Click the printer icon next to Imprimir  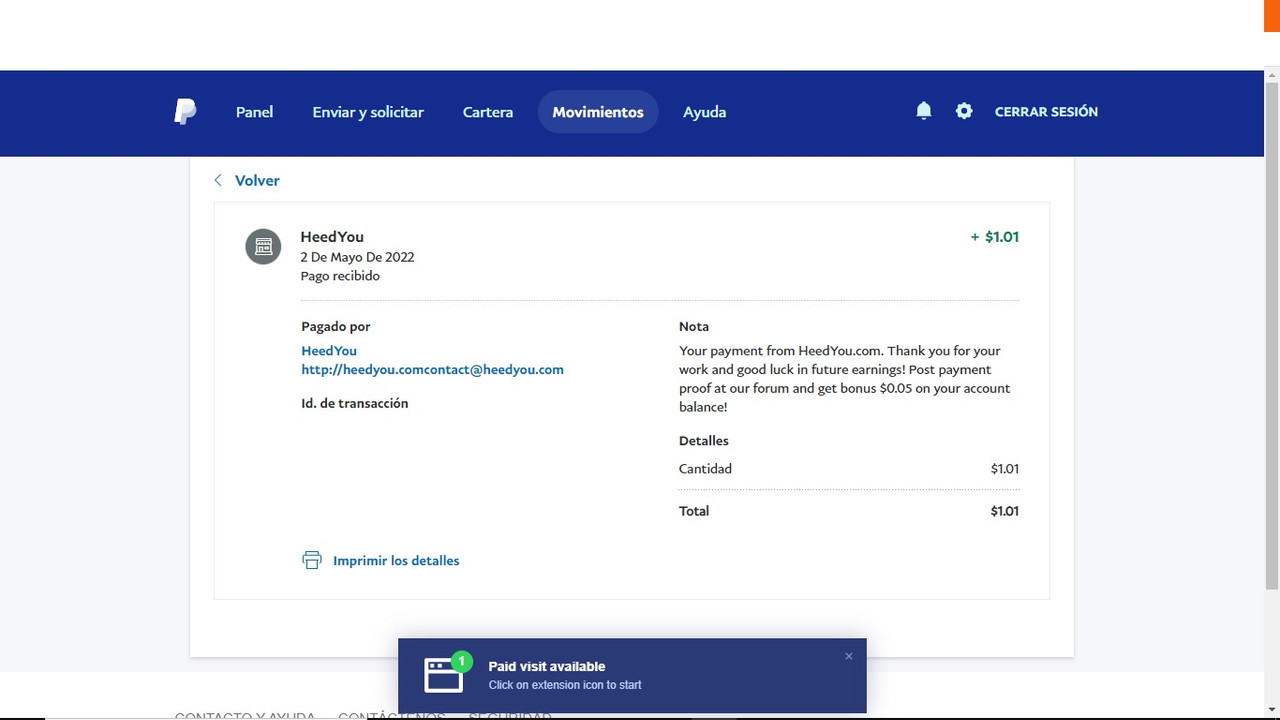(312, 560)
